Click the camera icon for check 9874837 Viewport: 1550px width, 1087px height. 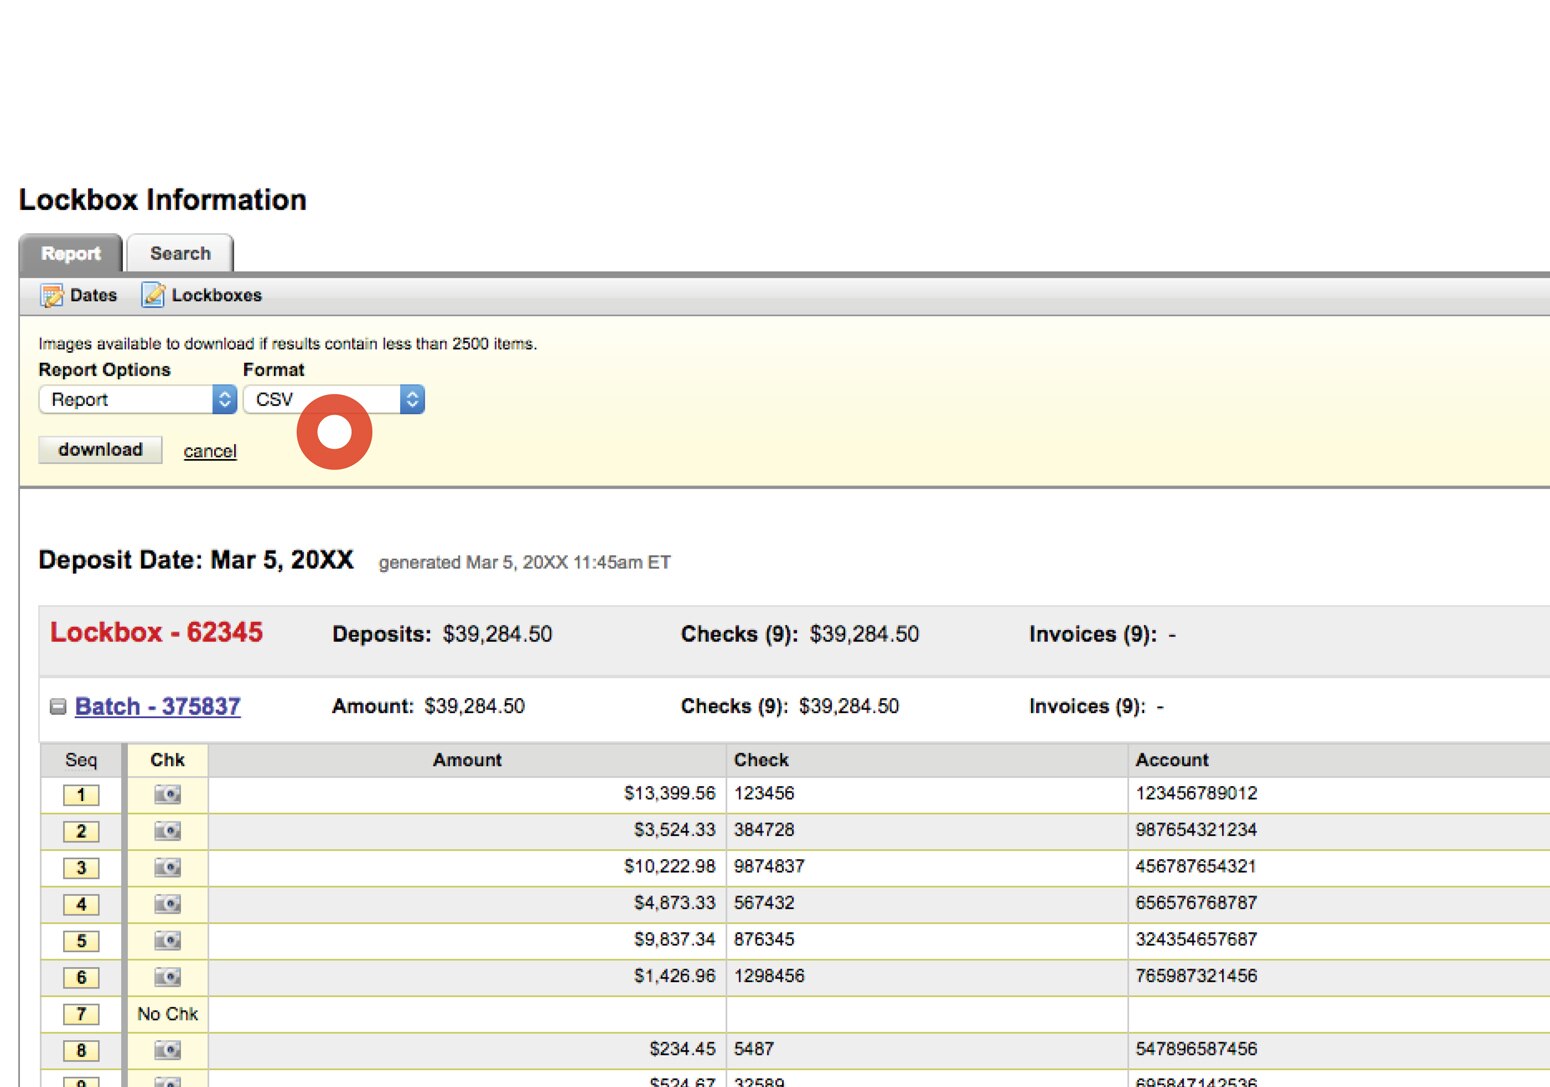[x=167, y=867]
